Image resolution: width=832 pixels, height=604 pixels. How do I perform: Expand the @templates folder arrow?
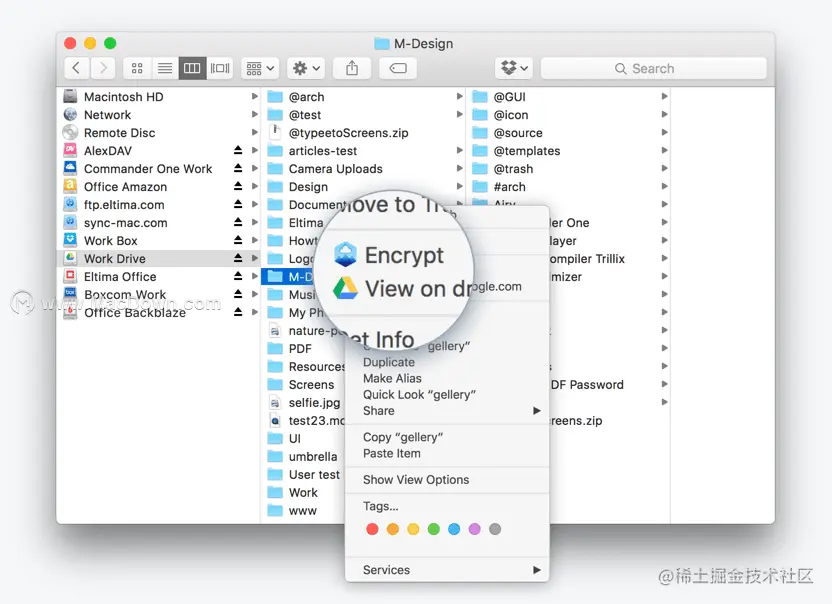click(664, 151)
